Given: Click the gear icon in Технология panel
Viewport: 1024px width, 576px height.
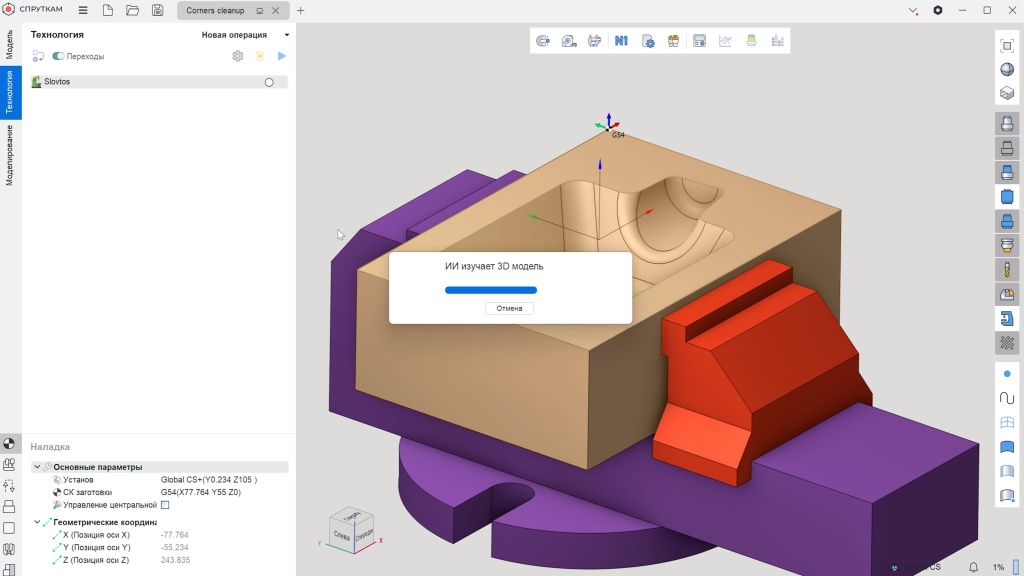Looking at the screenshot, I should pos(238,56).
